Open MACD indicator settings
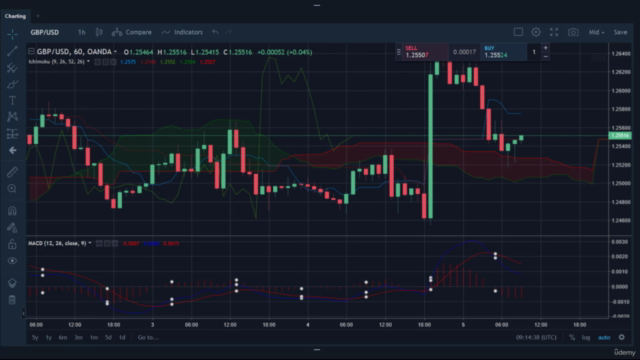 [x=107, y=243]
